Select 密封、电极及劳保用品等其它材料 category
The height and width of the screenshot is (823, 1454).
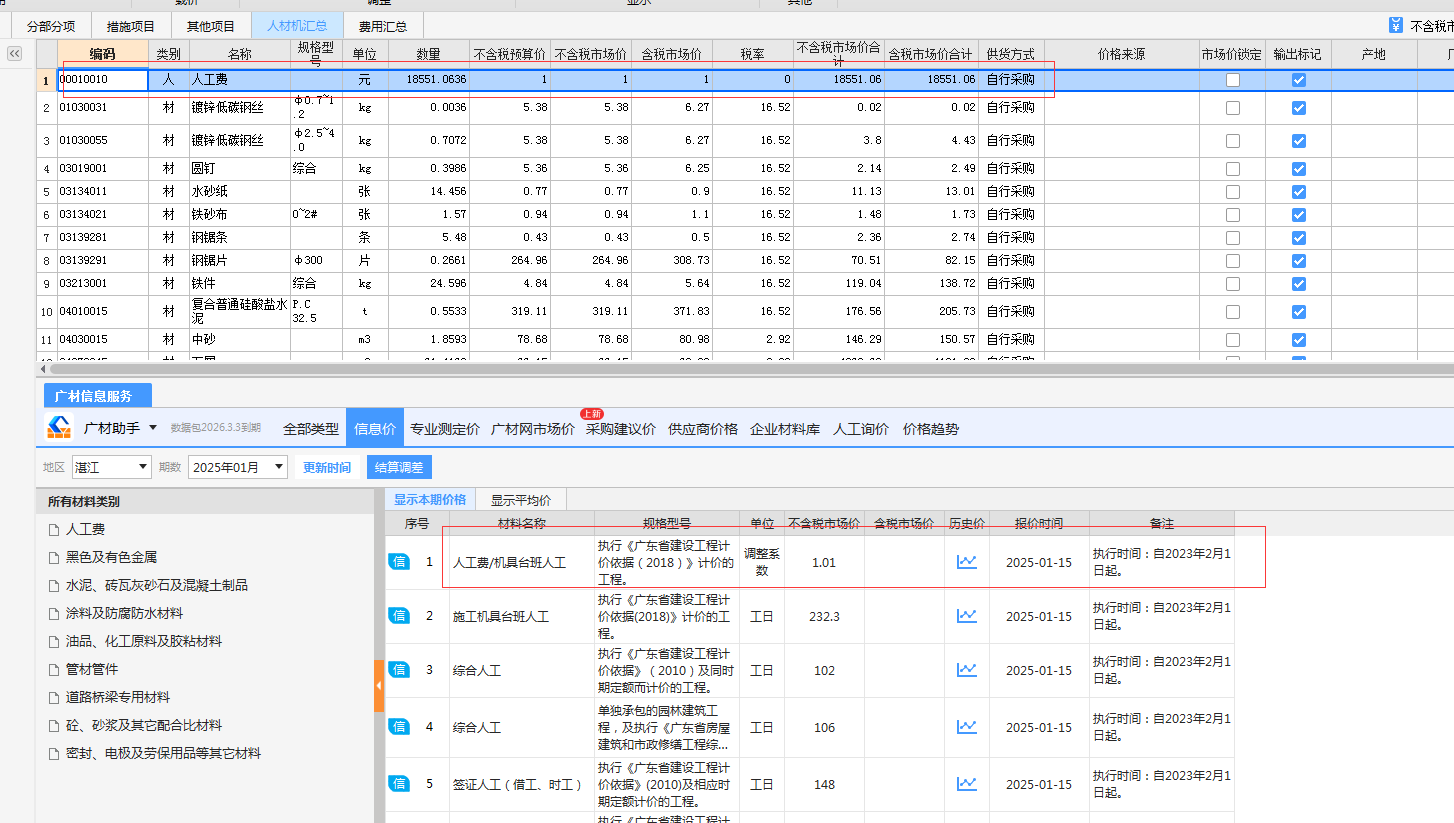coord(163,754)
